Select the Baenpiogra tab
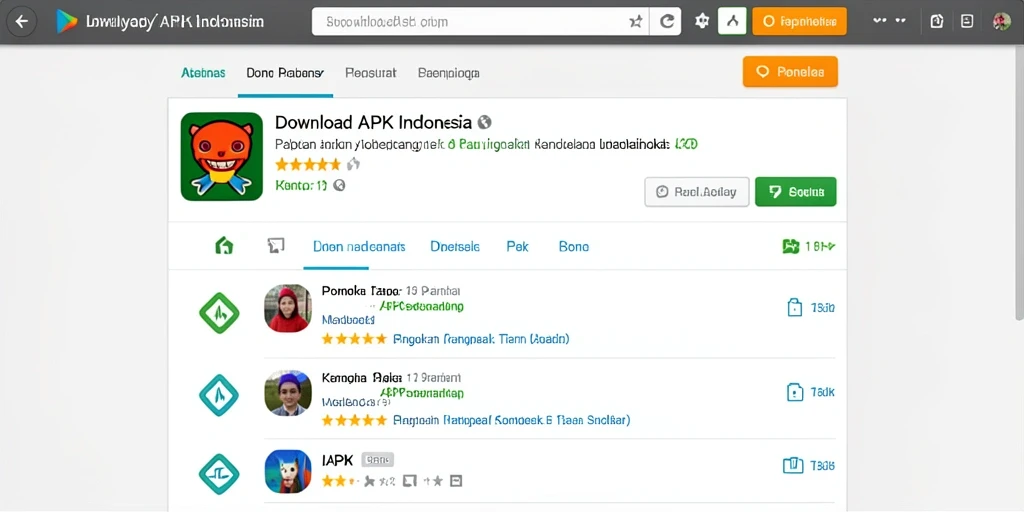 coord(449,73)
